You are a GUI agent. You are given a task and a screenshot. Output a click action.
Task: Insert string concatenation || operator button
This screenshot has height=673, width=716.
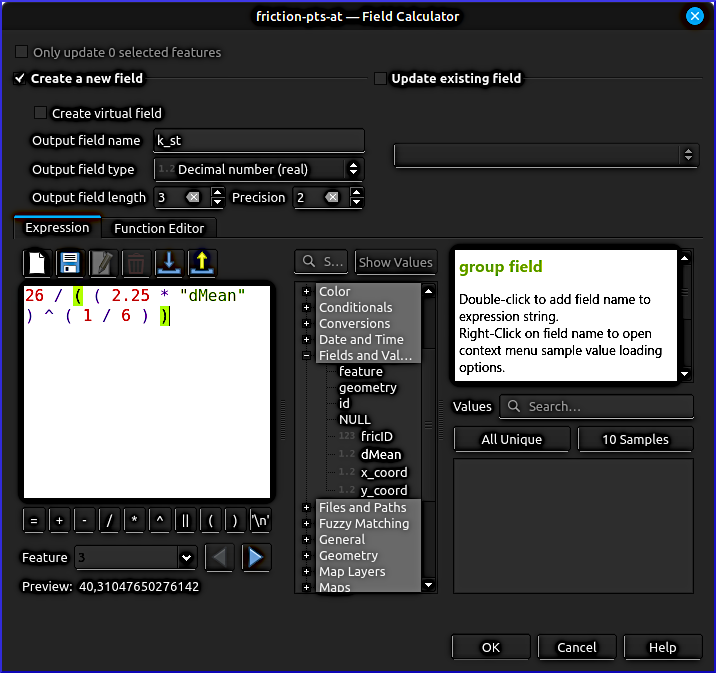(185, 521)
